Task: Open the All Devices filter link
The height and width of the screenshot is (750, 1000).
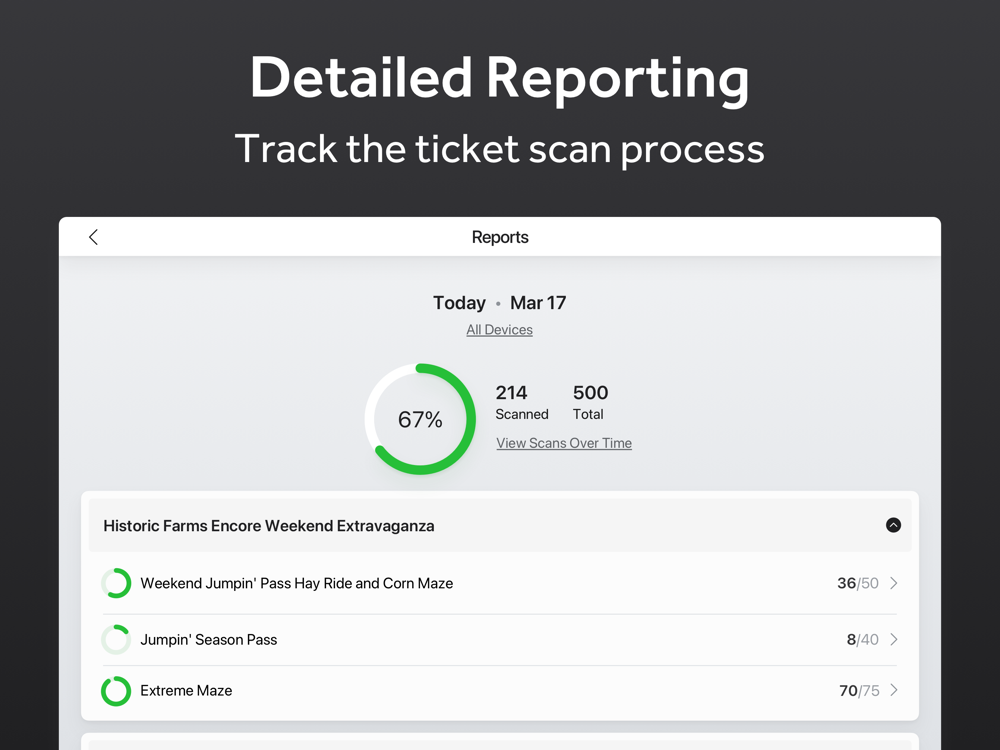Action: [499, 330]
